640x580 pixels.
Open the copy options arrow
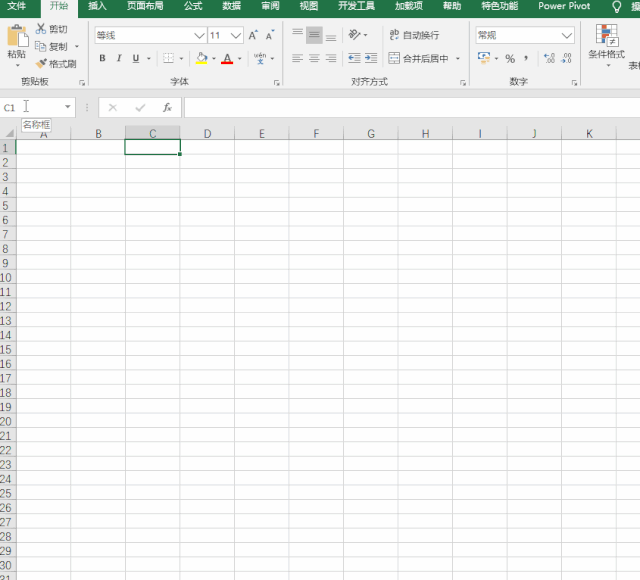77,47
